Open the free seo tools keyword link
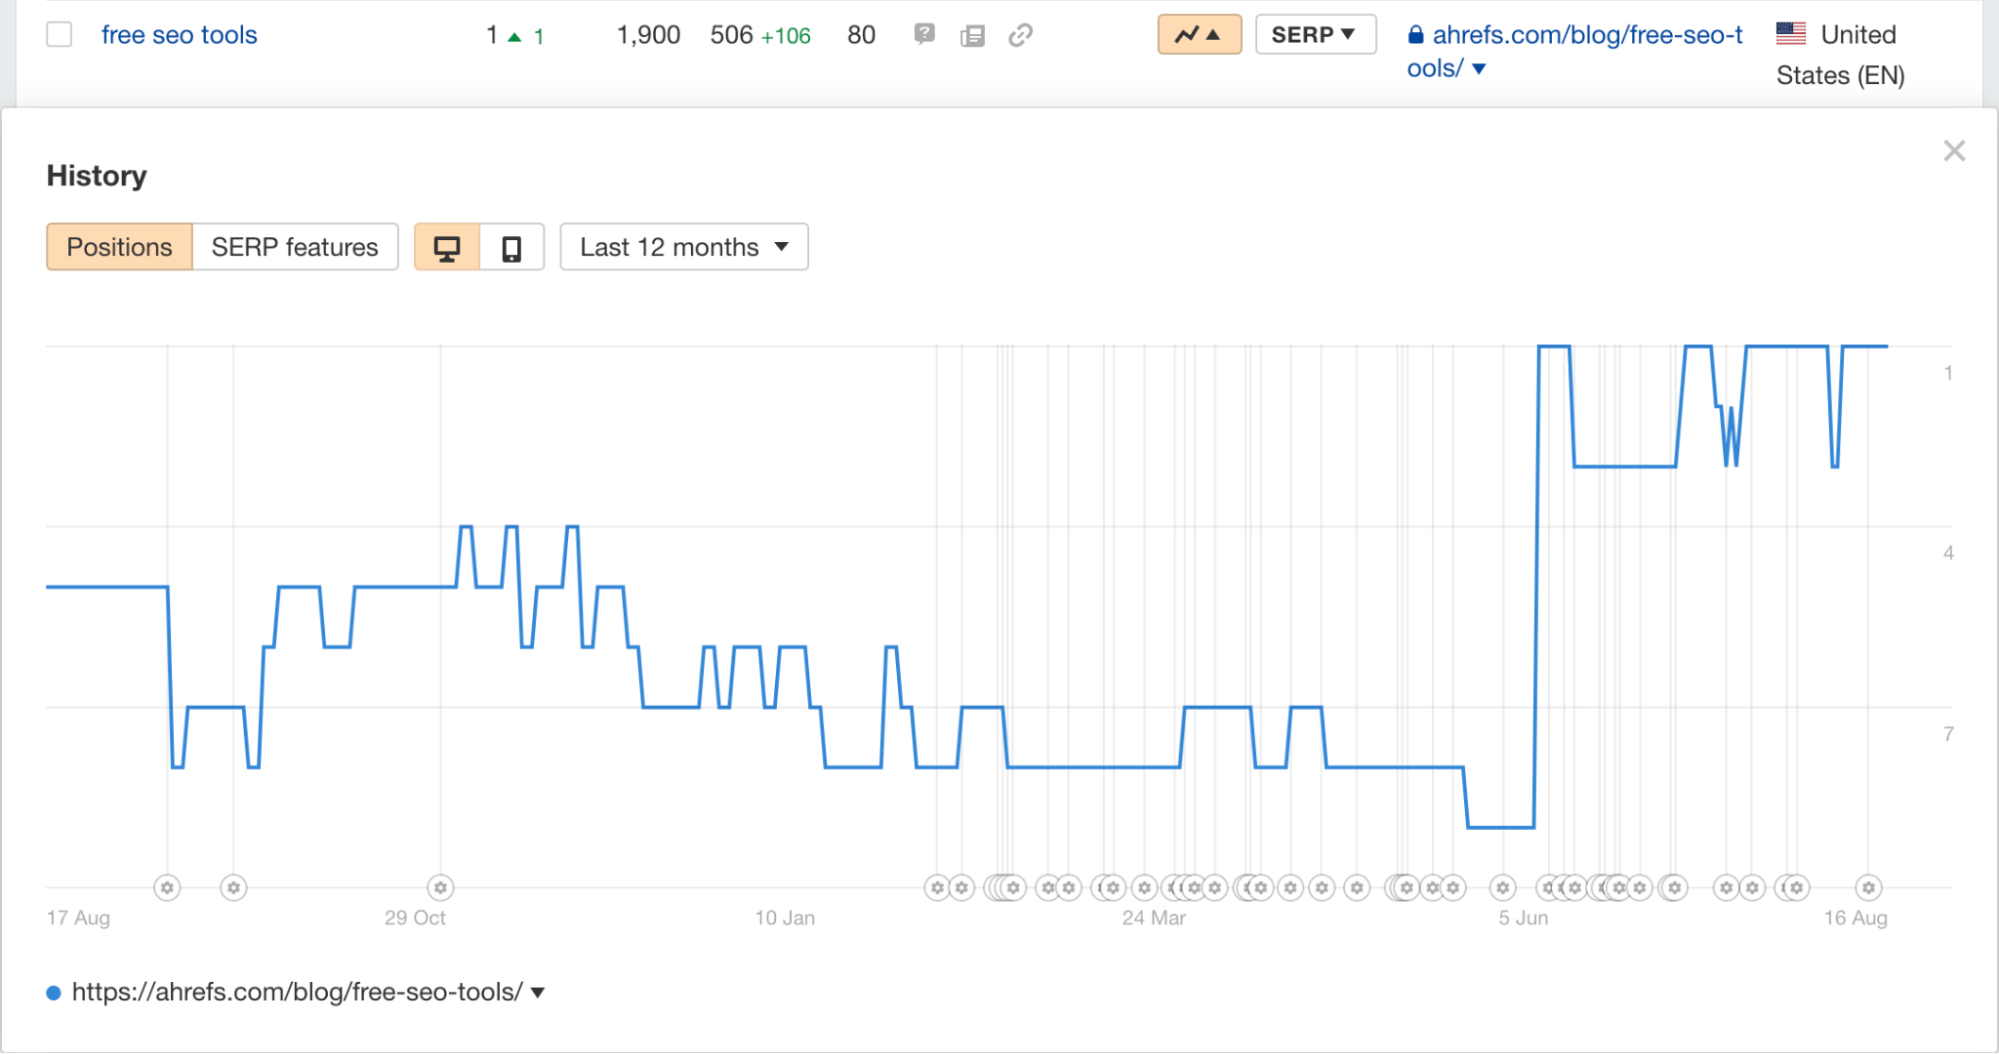 (x=178, y=34)
